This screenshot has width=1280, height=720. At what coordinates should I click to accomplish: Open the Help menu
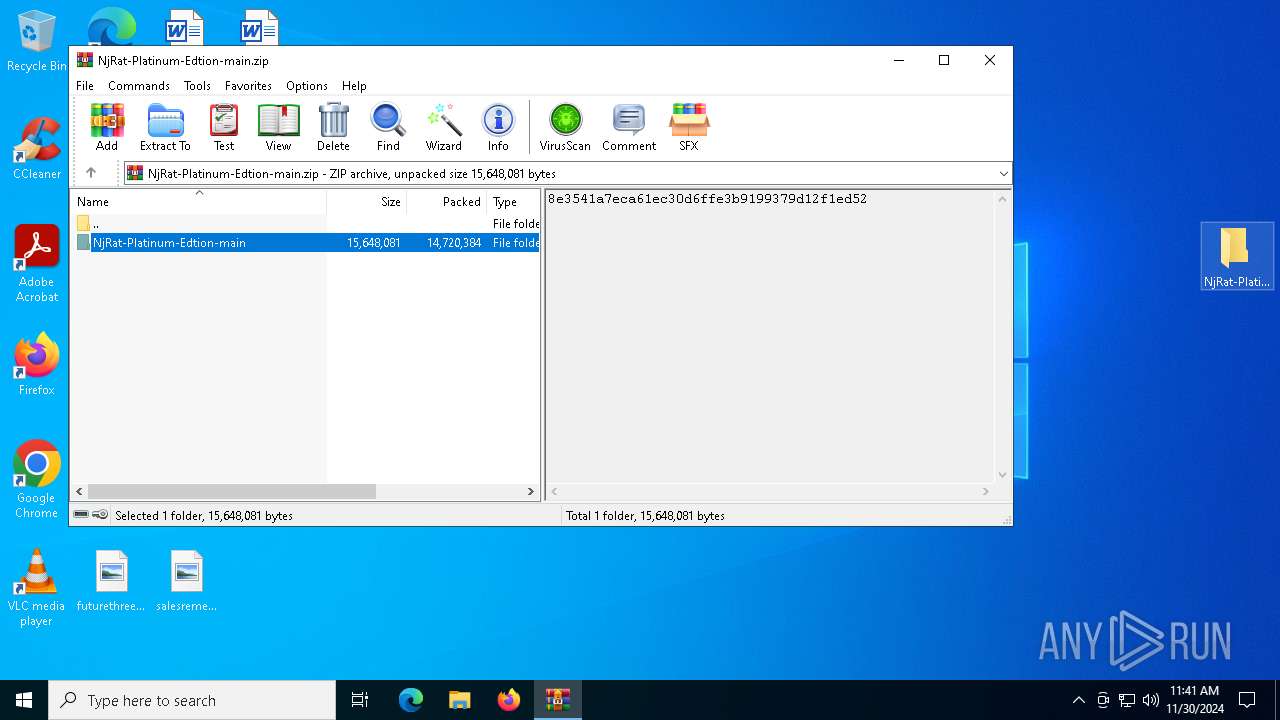coord(354,86)
